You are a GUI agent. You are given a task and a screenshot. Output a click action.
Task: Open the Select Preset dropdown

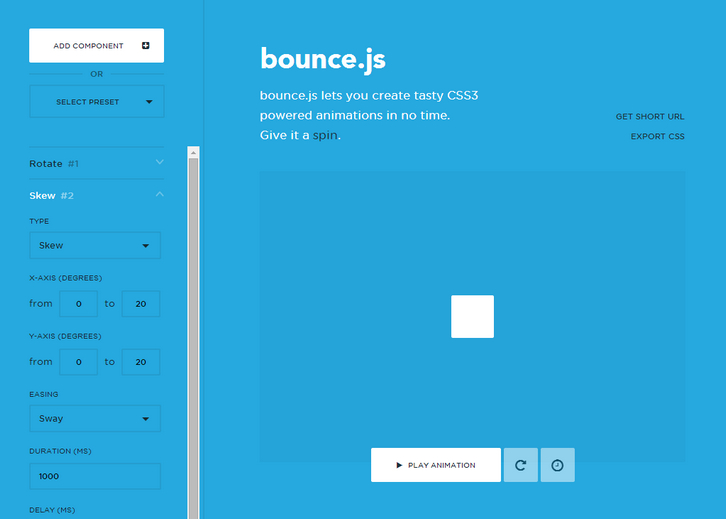tap(96, 102)
